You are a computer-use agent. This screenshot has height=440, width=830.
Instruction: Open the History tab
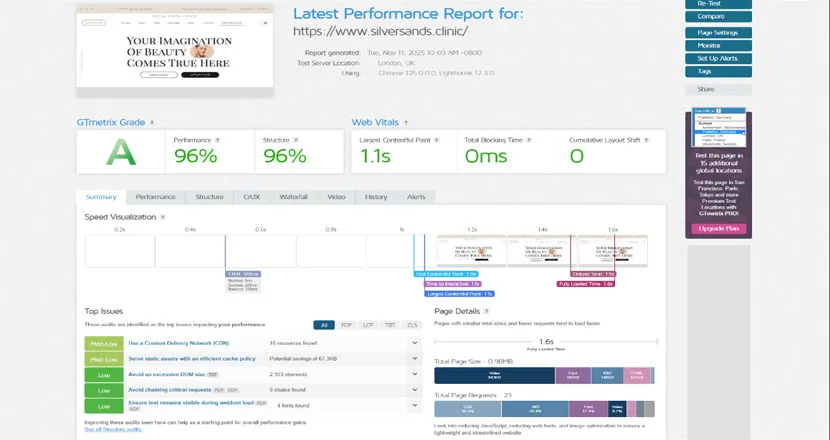376,197
